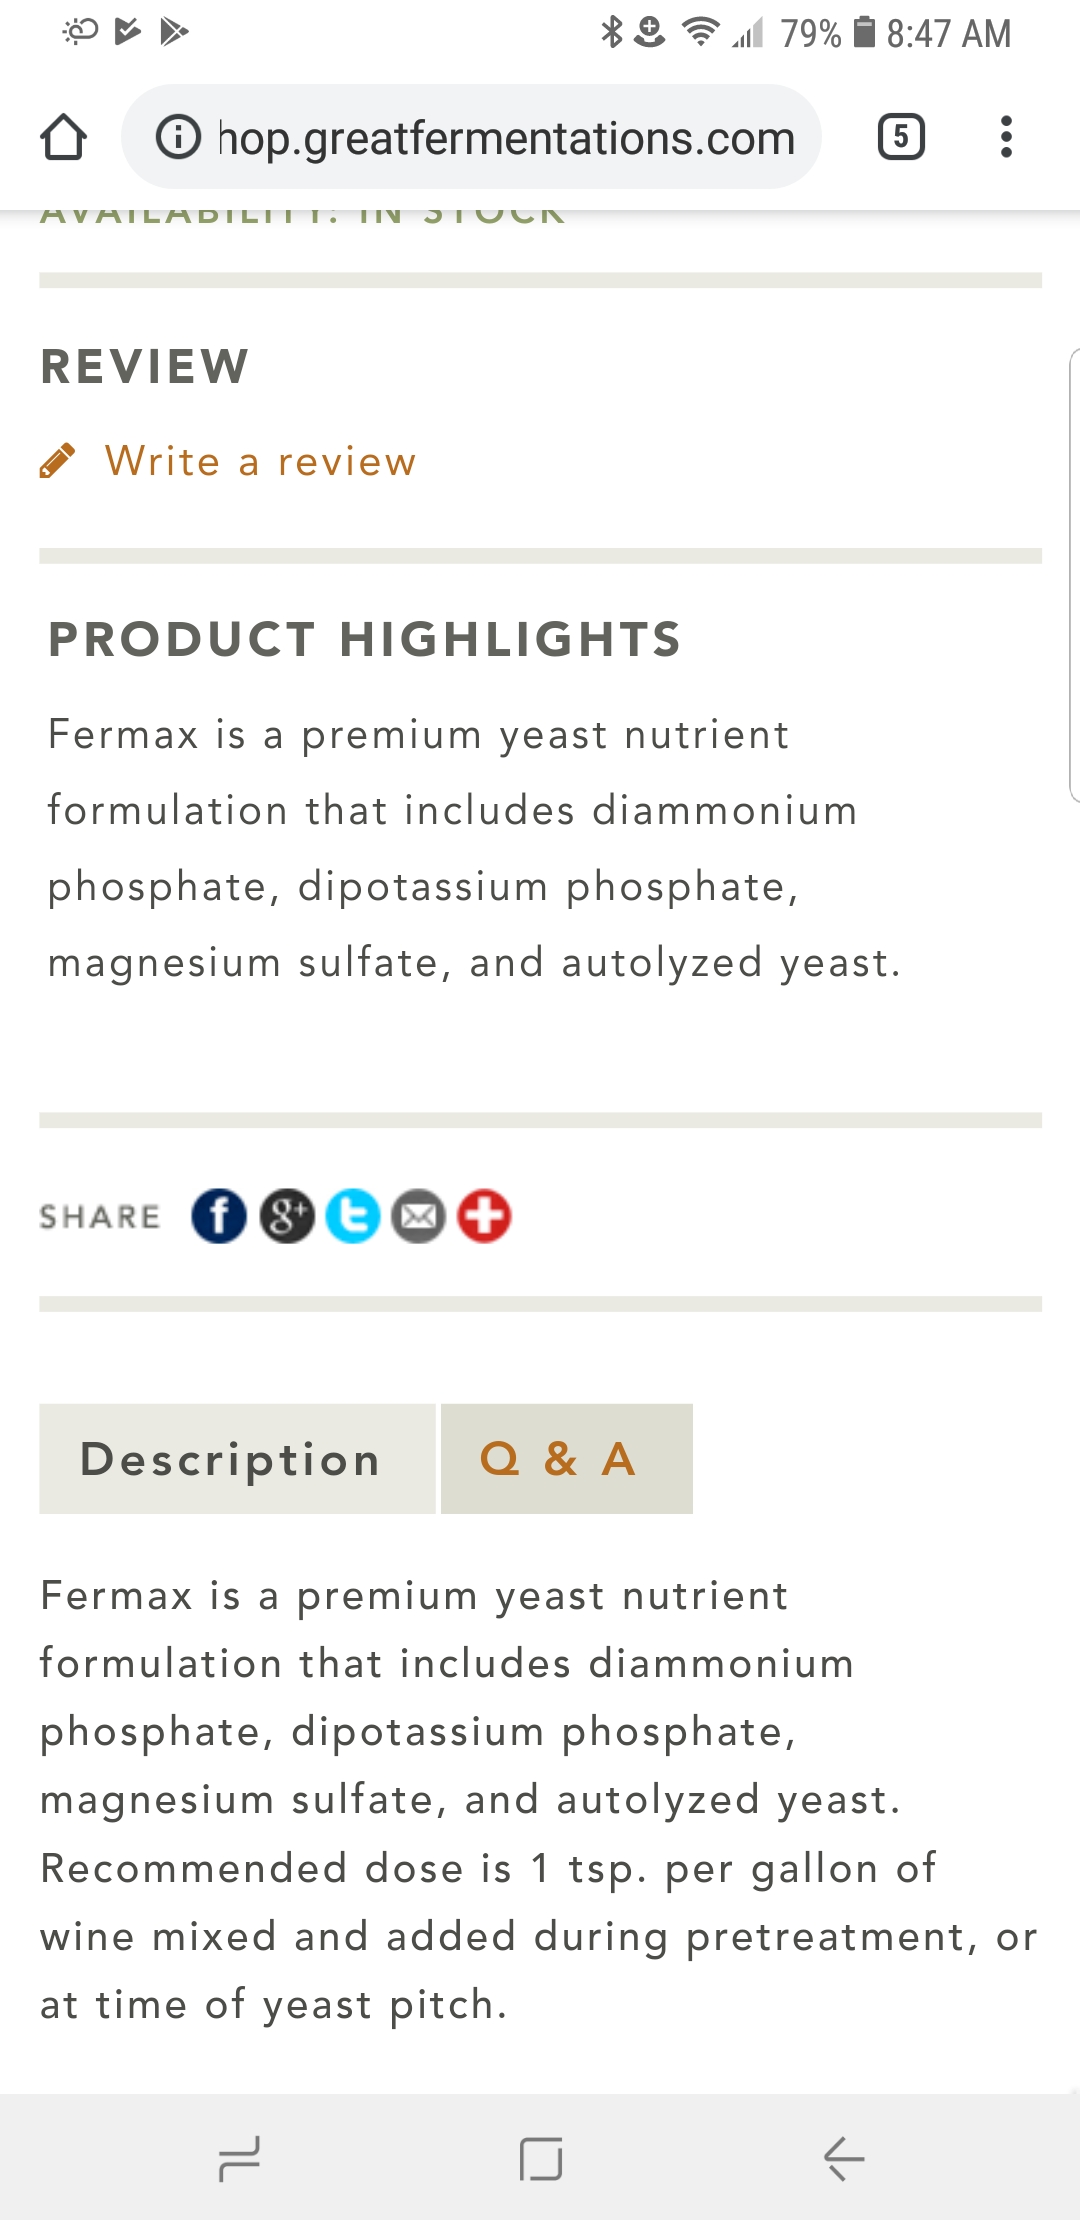Tap the Android home navigation button

(541, 2159)
